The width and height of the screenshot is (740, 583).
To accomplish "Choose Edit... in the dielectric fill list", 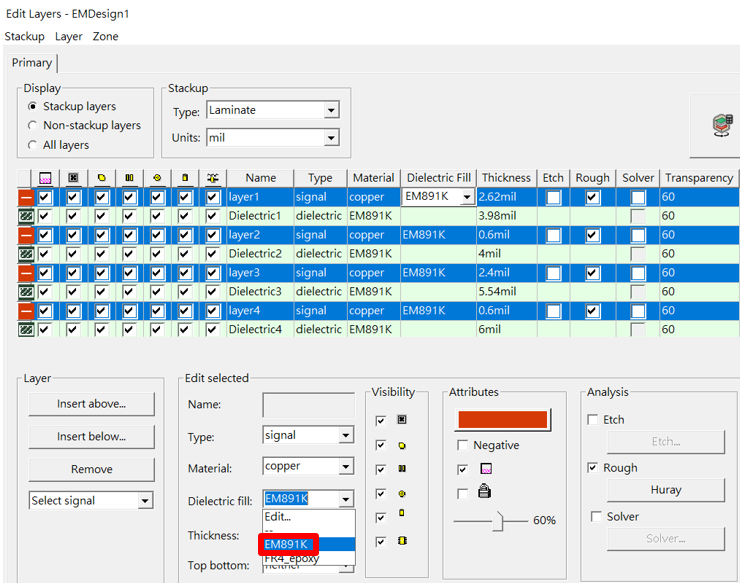I will tap(309, 517).
